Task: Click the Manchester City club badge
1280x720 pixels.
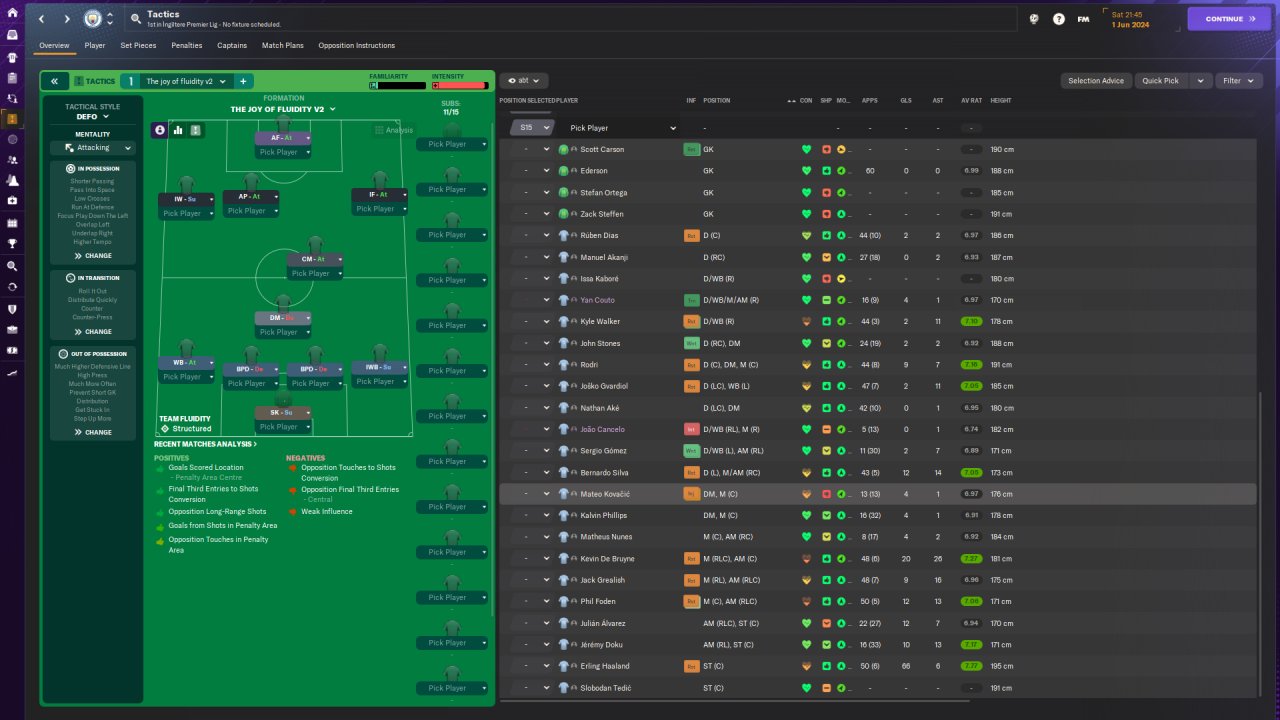Action: [x=93, y=19]
